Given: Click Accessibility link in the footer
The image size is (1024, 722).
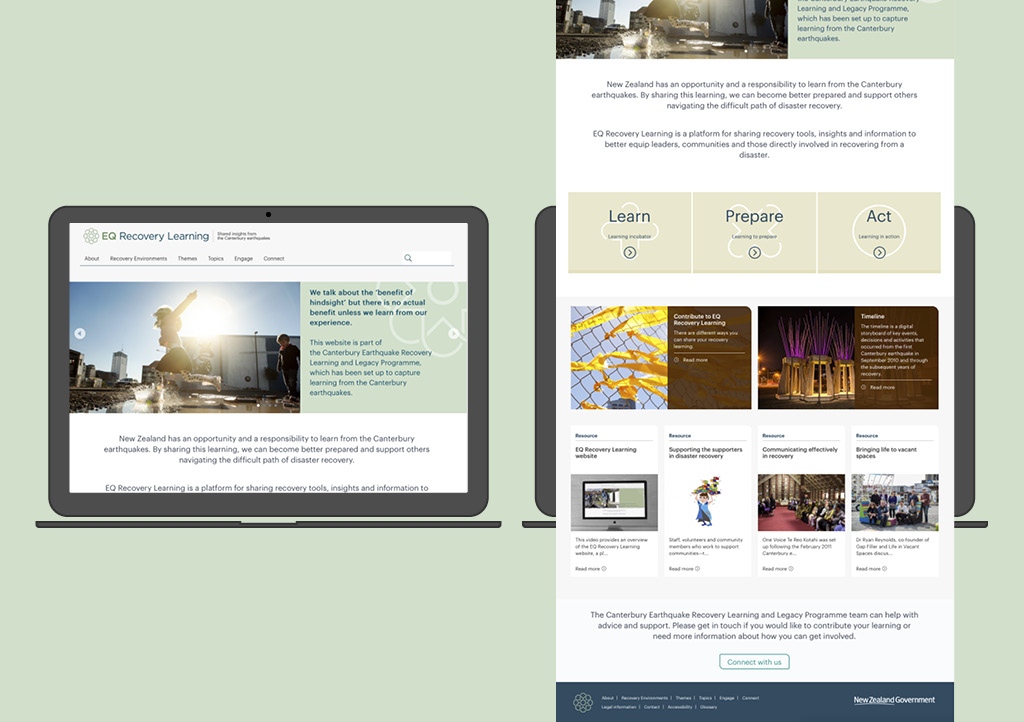Looking at the screenshot, I should [680, 707].
